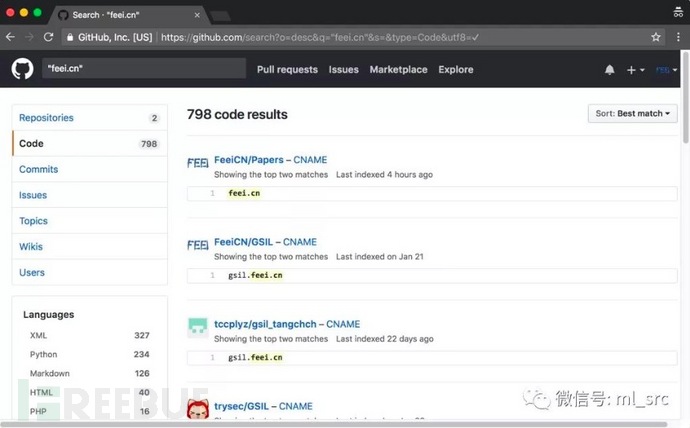Click "Last indexed 22 days ago" text

[x=385, y=339]
